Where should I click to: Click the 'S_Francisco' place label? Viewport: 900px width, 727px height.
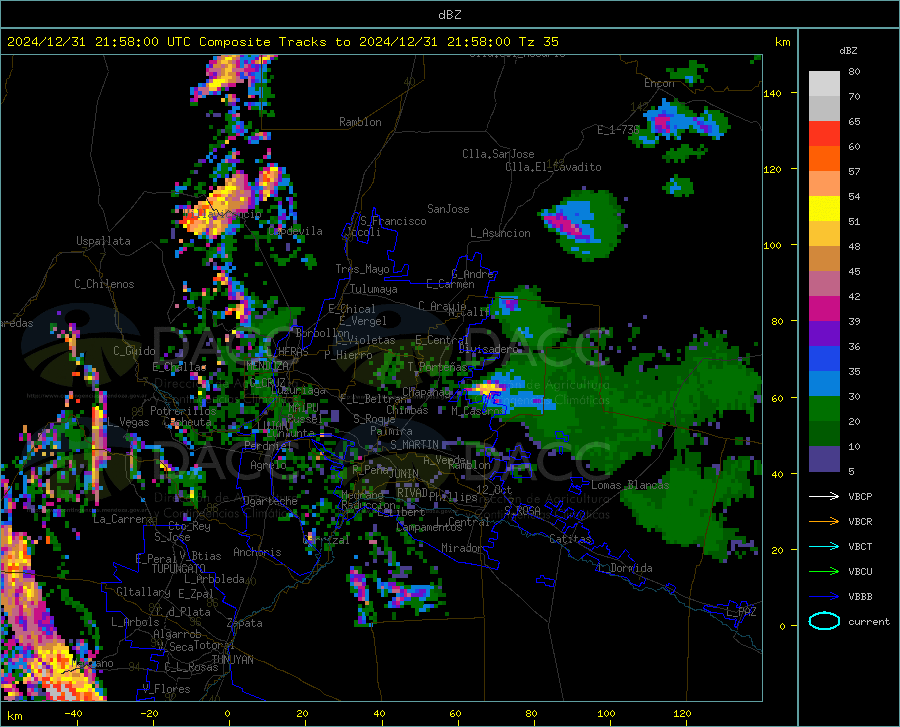393,221
